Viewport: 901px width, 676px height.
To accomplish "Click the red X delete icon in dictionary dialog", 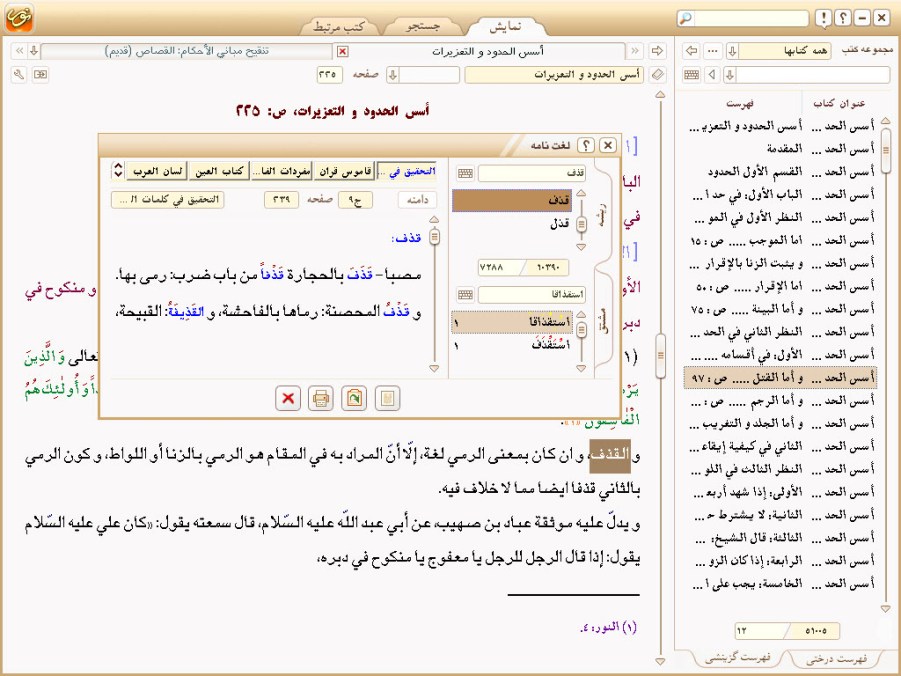I will pyautogui.click(x=288, y=398).
